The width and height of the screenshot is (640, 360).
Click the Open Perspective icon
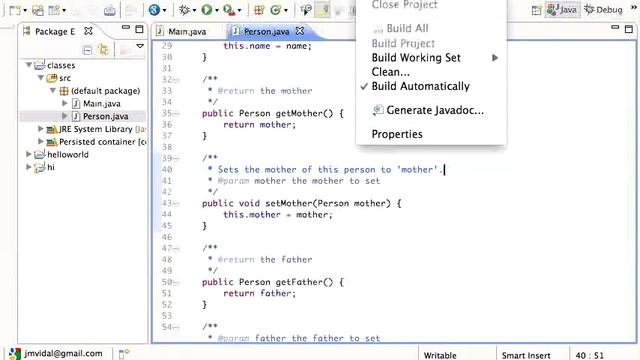(536, 10)
